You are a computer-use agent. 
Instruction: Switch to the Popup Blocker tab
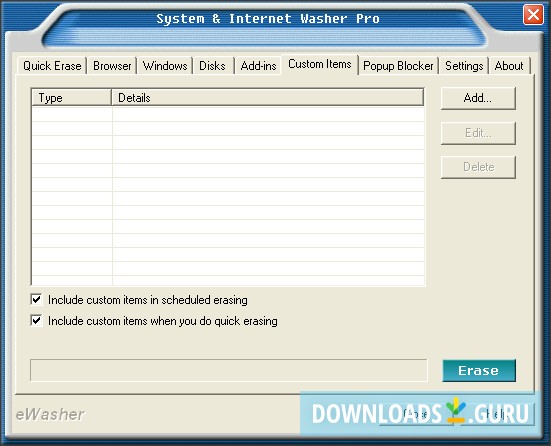[398, 66]
